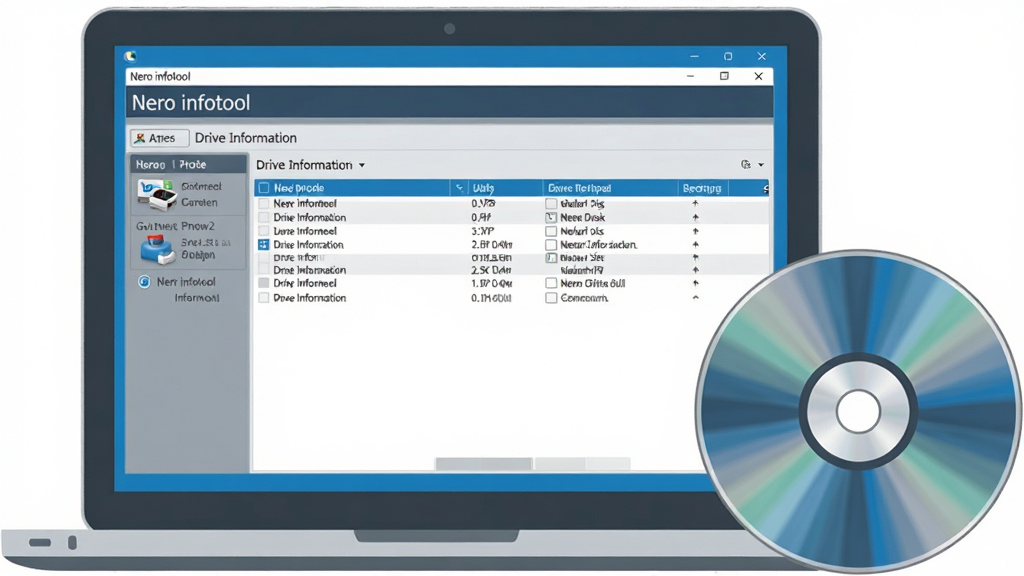Toggle the checkbox beside "Nero Gifts 8ull"

pos(551,283)
